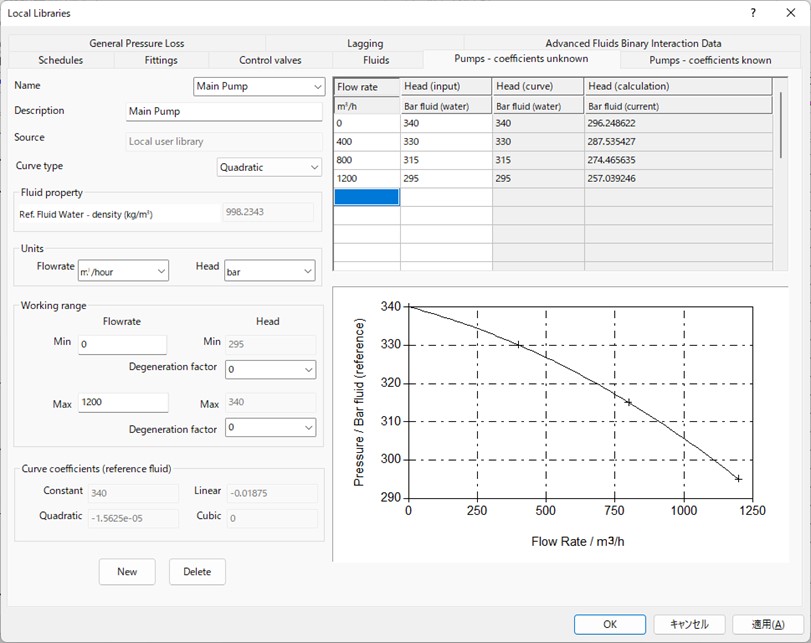The image size is (811, 643).
Task: Confirm with the OK button
Action: tap(610, 624)
